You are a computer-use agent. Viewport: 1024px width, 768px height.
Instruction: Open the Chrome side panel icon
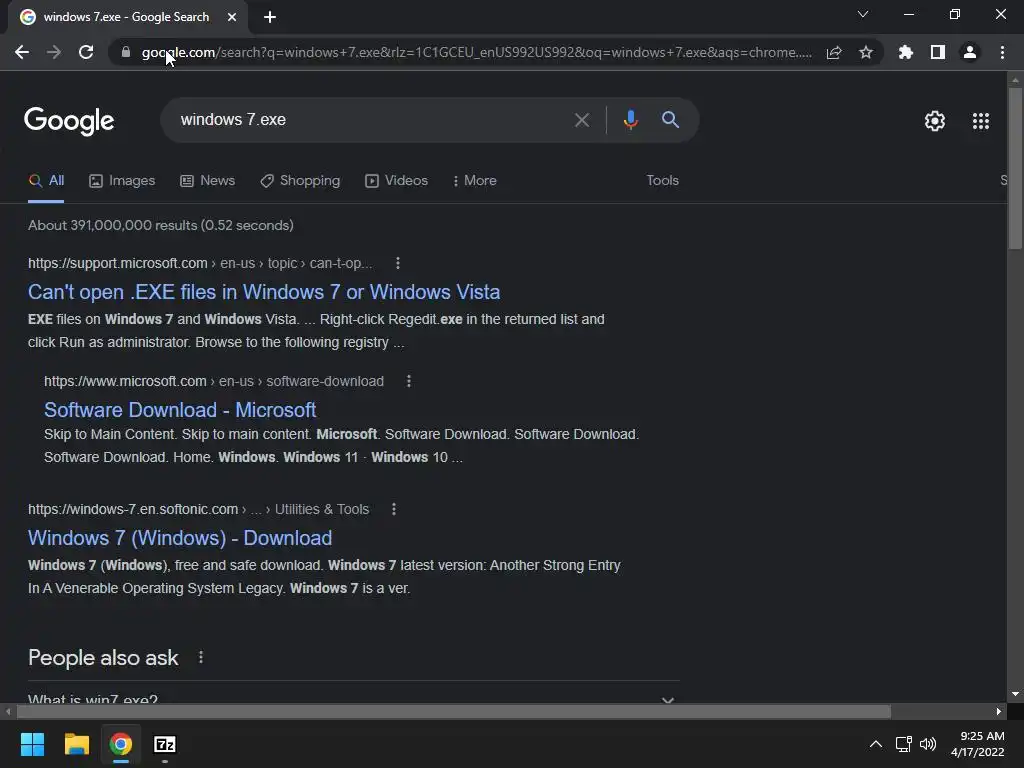[x=938, y=52]
